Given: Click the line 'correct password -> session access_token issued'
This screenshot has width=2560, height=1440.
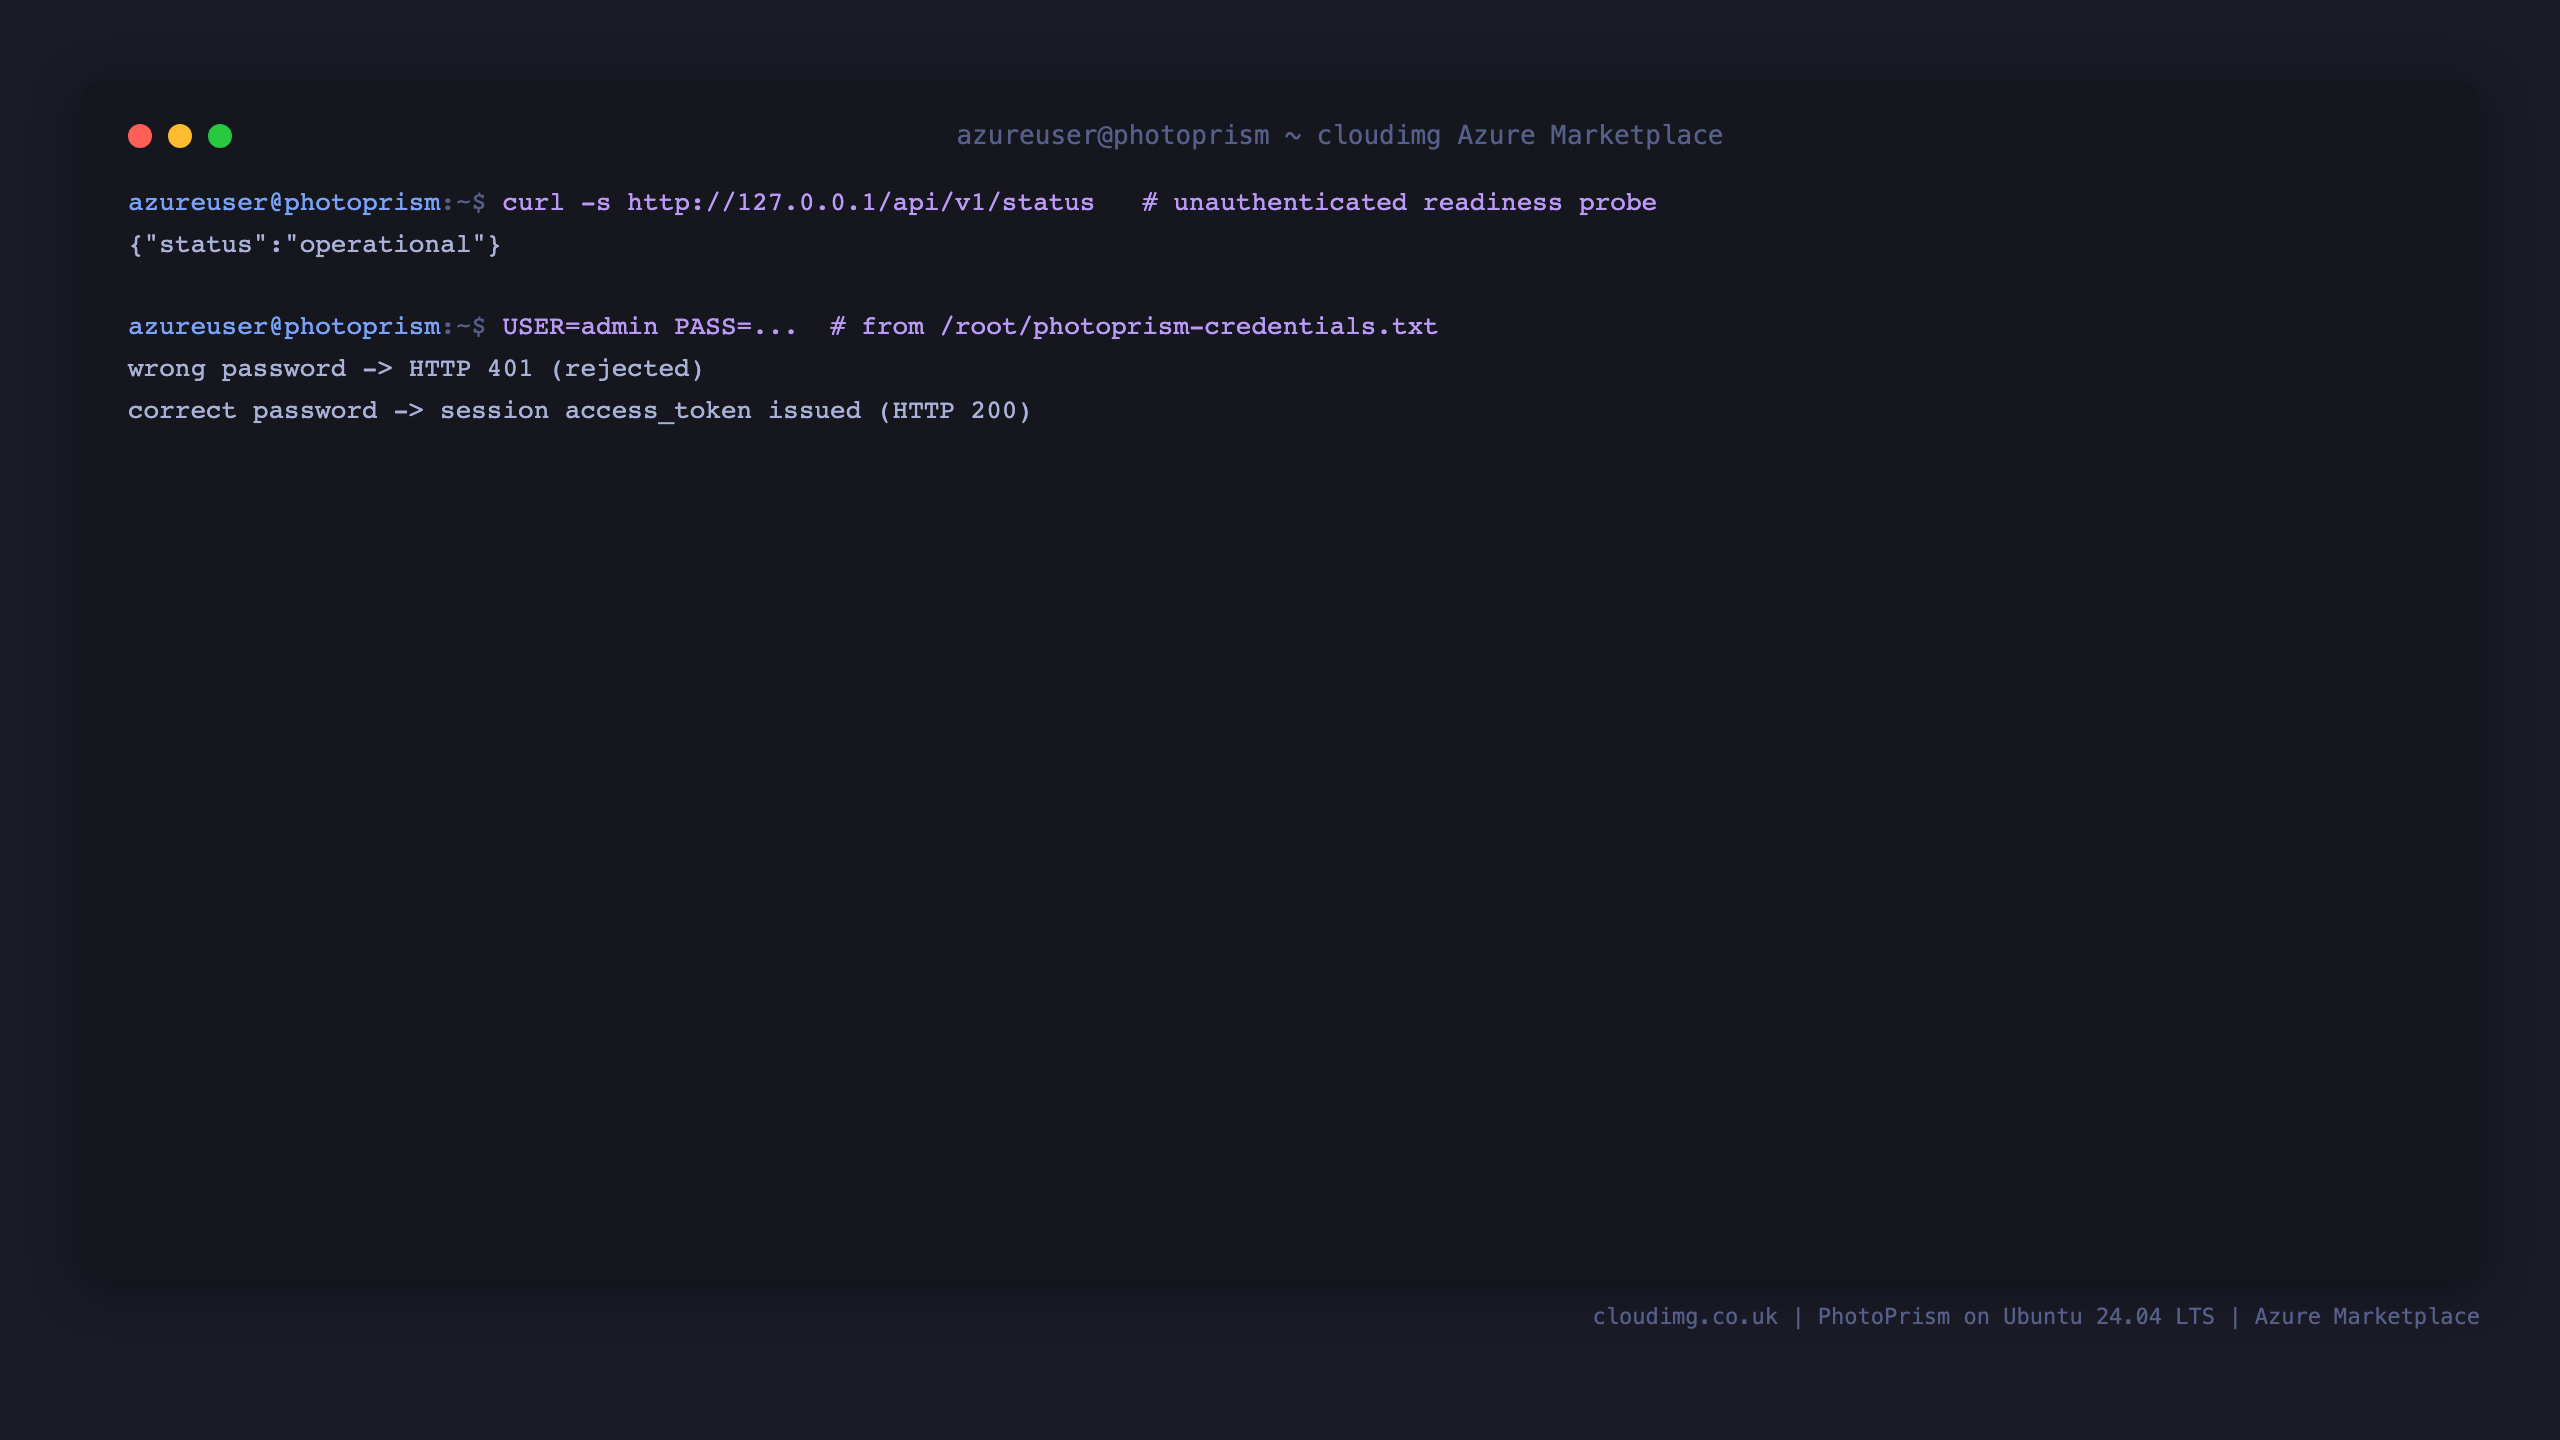Looking at the screenshot, I should click(494, 410).
